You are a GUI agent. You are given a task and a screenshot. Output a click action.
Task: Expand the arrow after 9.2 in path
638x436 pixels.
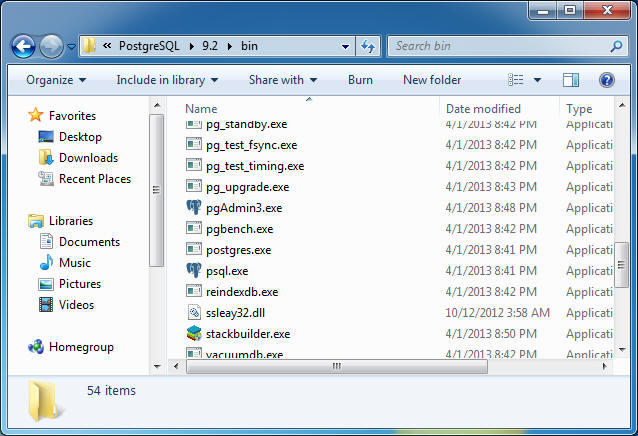pyautogui.click(x=230, y=46)
